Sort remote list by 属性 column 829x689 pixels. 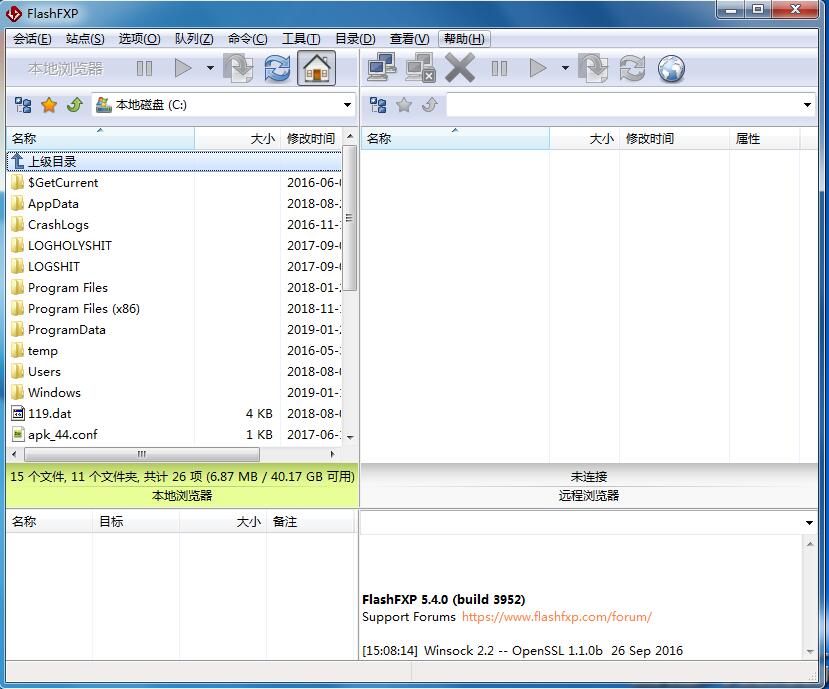(x=764, y=139)
